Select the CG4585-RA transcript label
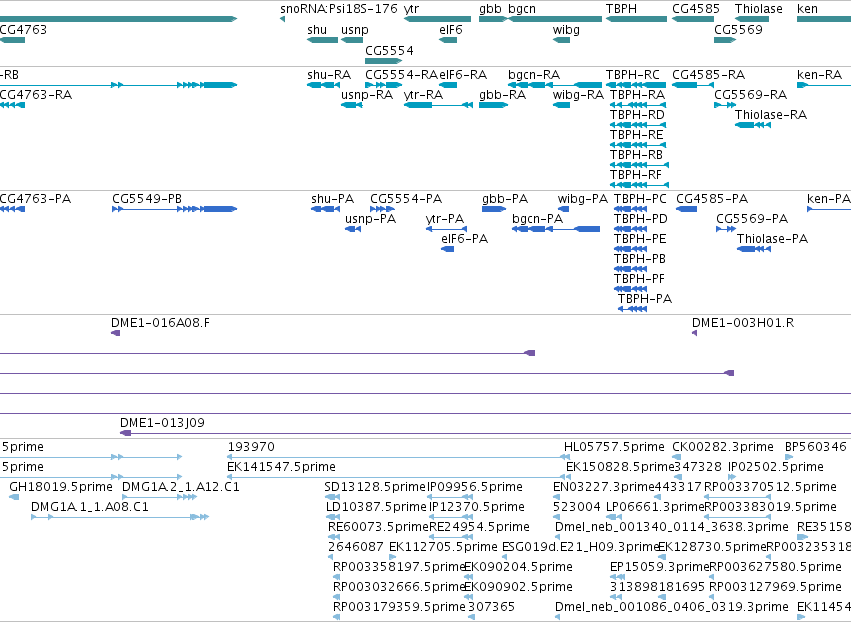851x622 pixels. (x=708, y=74)
